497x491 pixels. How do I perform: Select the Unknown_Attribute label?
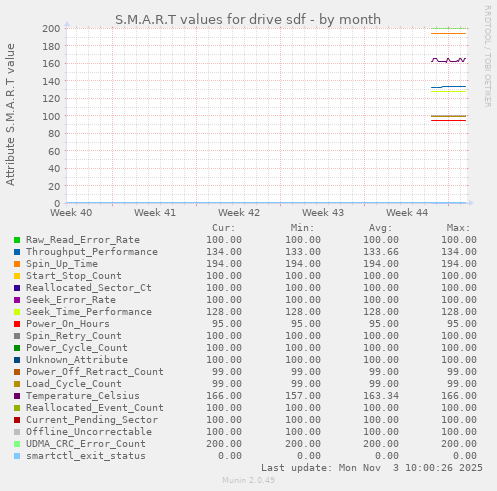coord(77,360)
